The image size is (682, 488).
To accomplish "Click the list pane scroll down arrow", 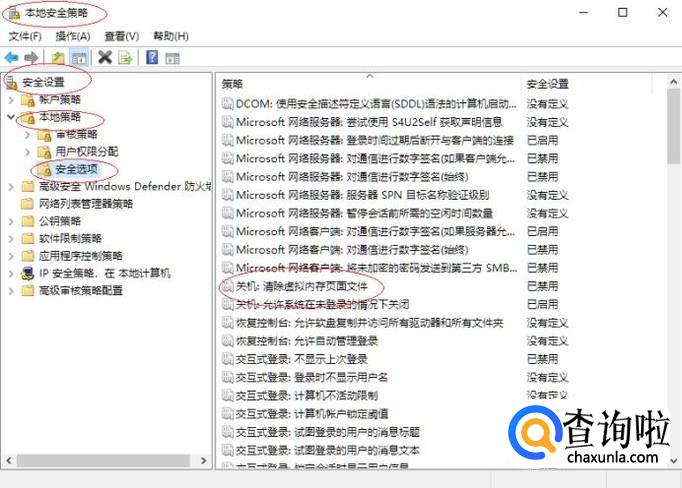I will 673,461.
